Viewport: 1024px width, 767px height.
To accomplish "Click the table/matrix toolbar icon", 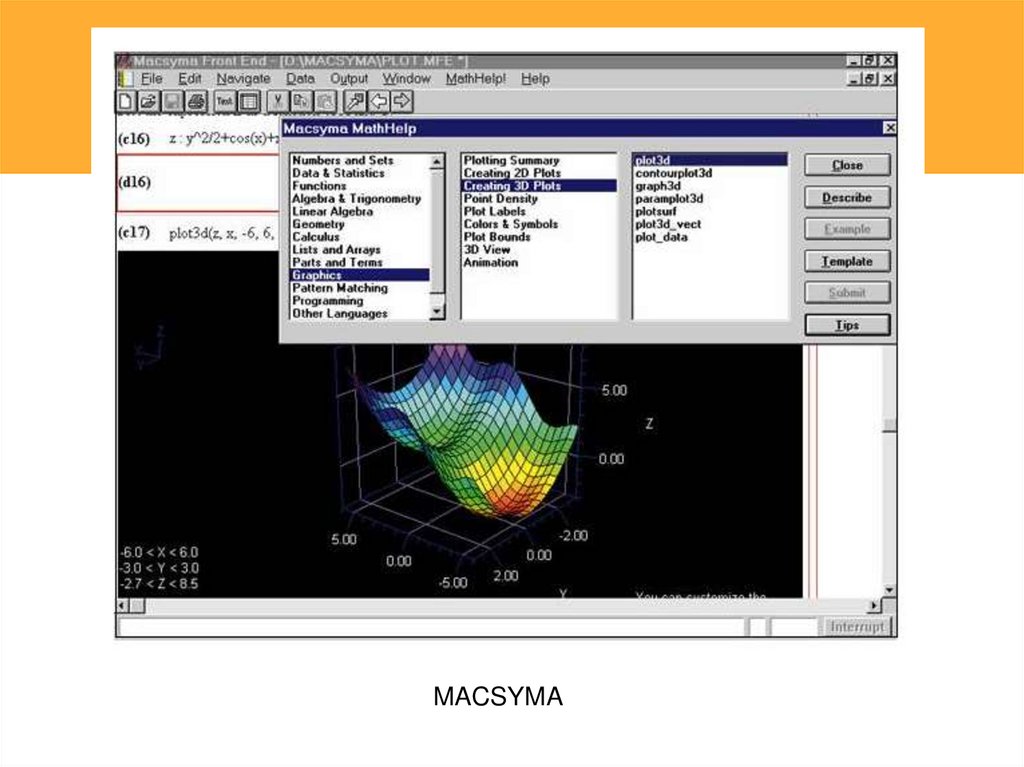I will (x=249, y=101).
